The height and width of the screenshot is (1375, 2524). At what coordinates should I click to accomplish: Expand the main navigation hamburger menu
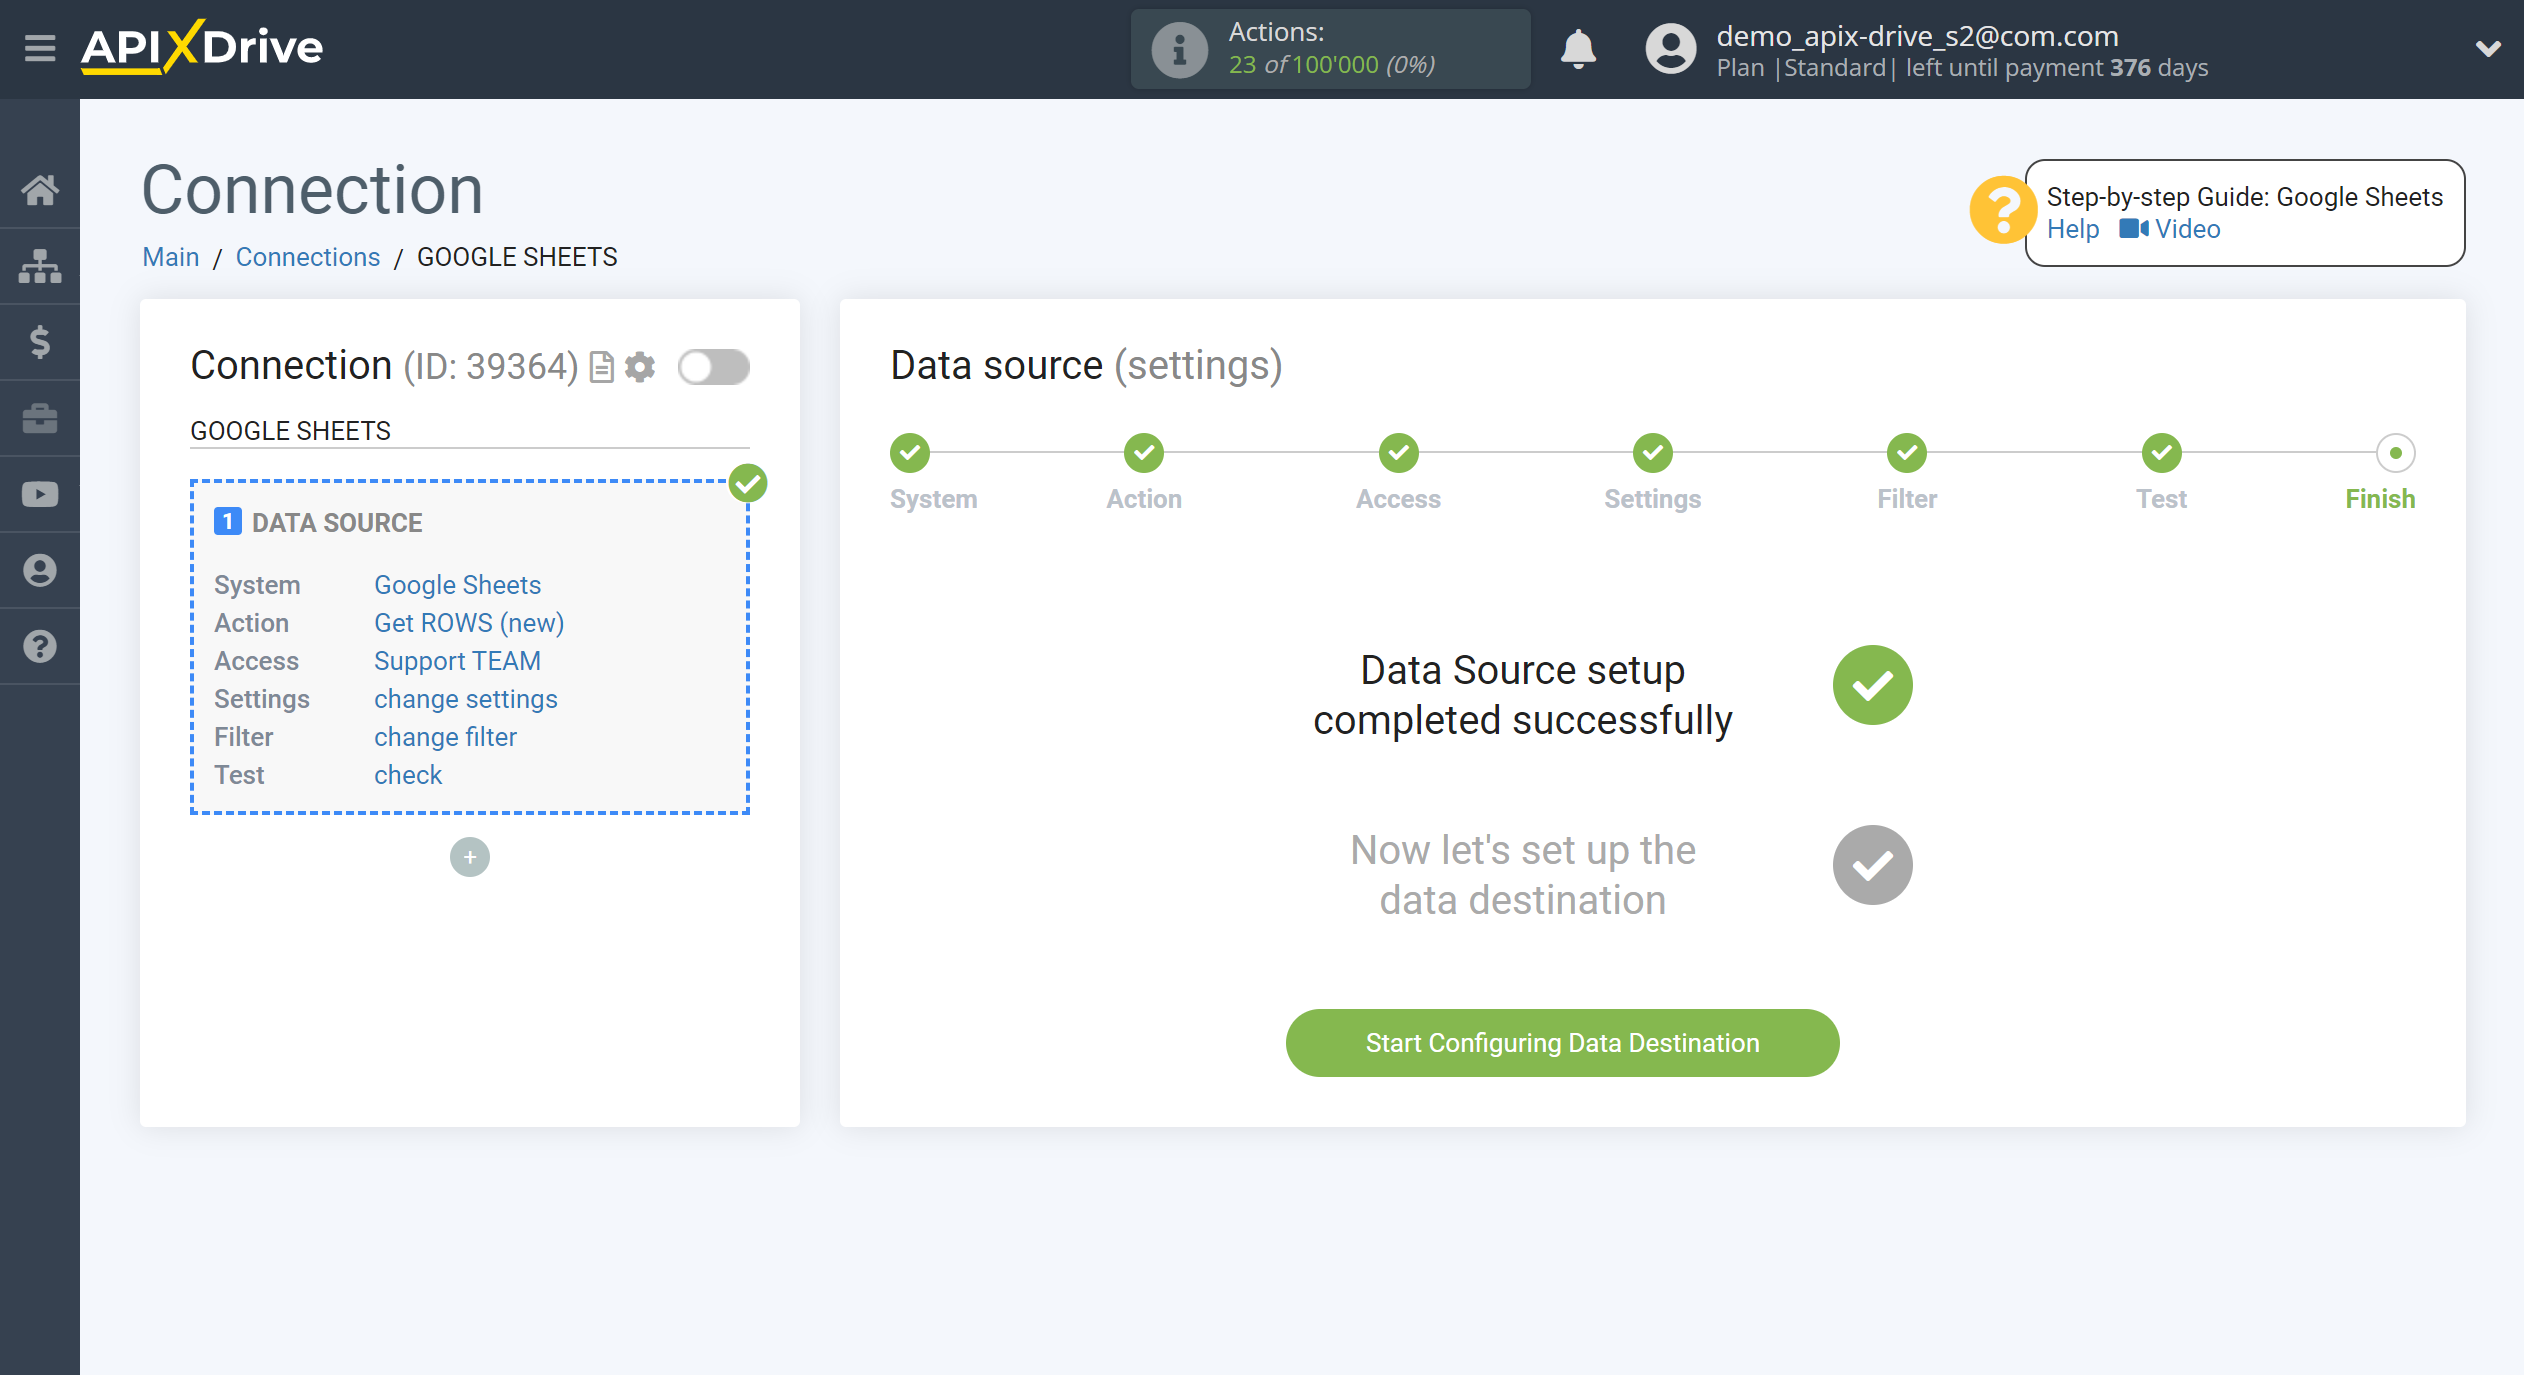coord(39,47)
